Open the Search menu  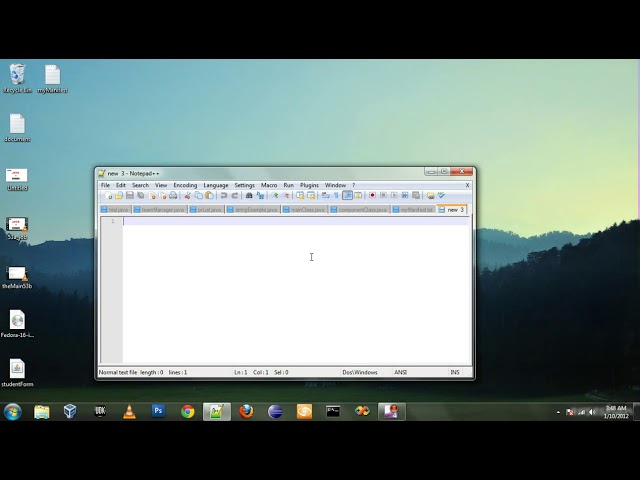coord(140,185)
